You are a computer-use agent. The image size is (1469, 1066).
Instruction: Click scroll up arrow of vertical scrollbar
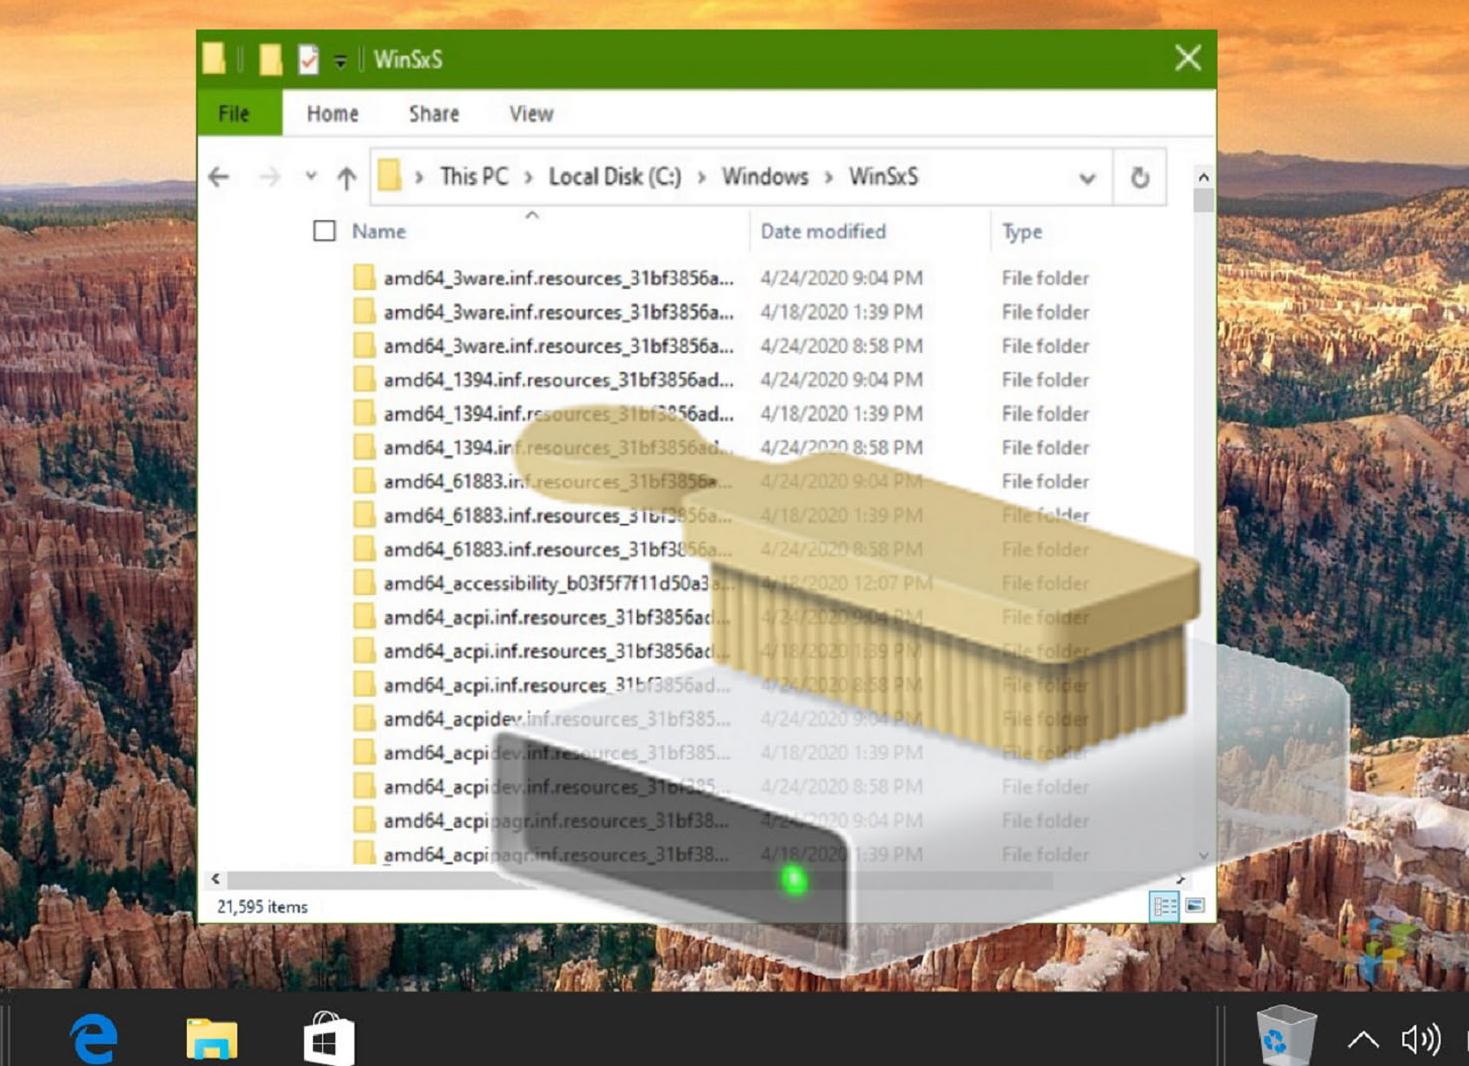[1203, 176]
